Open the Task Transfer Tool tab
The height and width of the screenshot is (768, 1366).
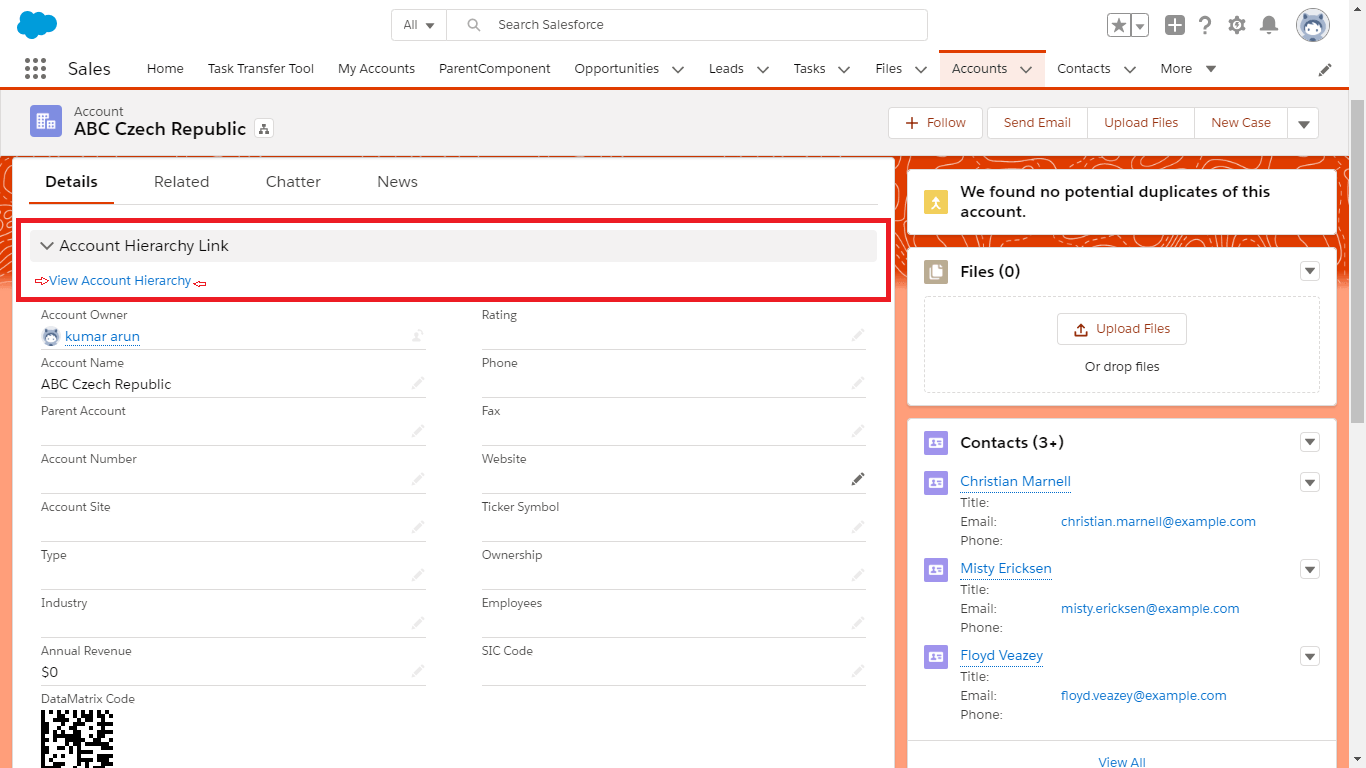(261, 69)
